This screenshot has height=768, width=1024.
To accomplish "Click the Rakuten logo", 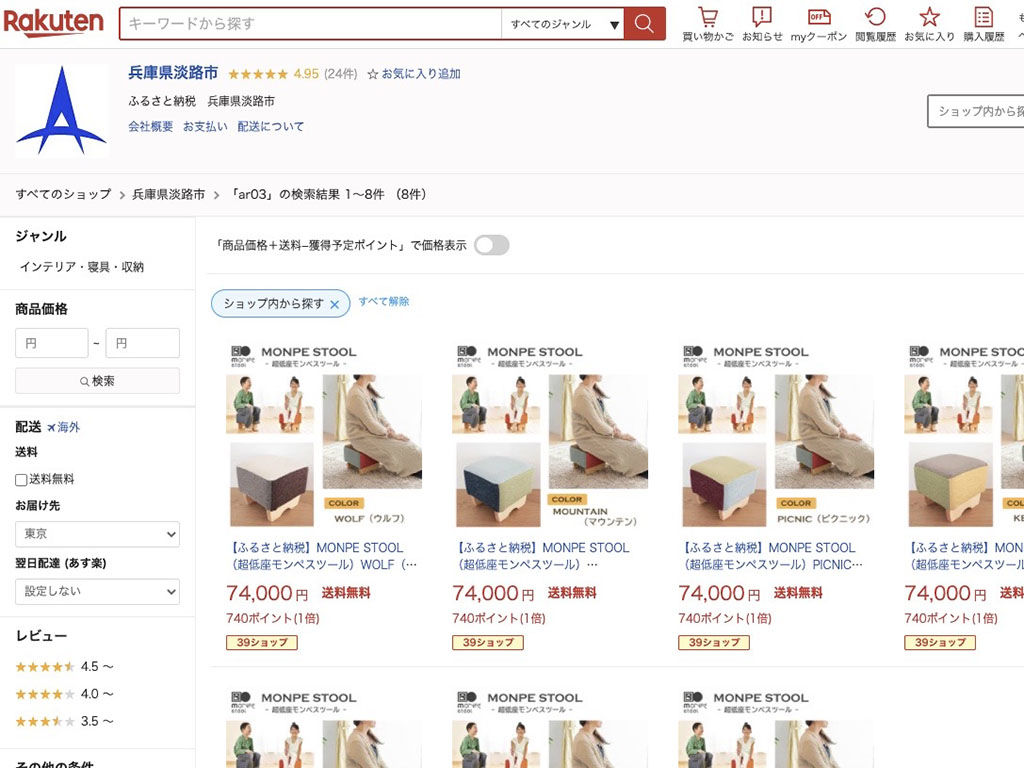I will pos(54,22).
